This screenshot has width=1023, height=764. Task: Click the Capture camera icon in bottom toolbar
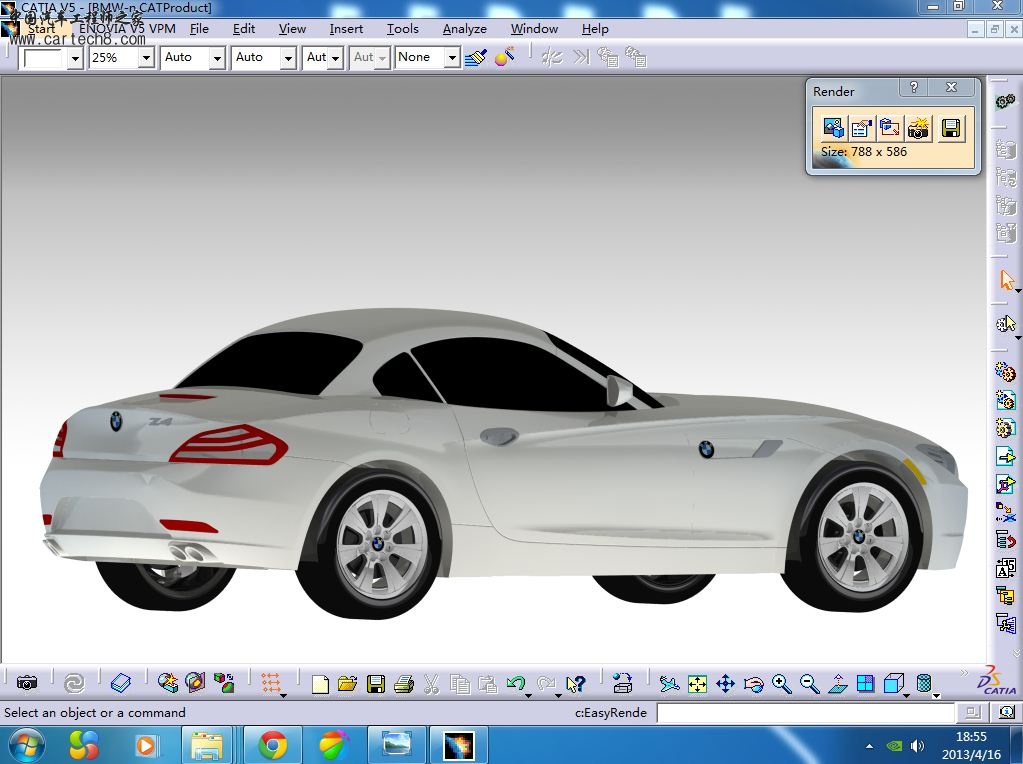pyautogui.click(x=27, y=683)
